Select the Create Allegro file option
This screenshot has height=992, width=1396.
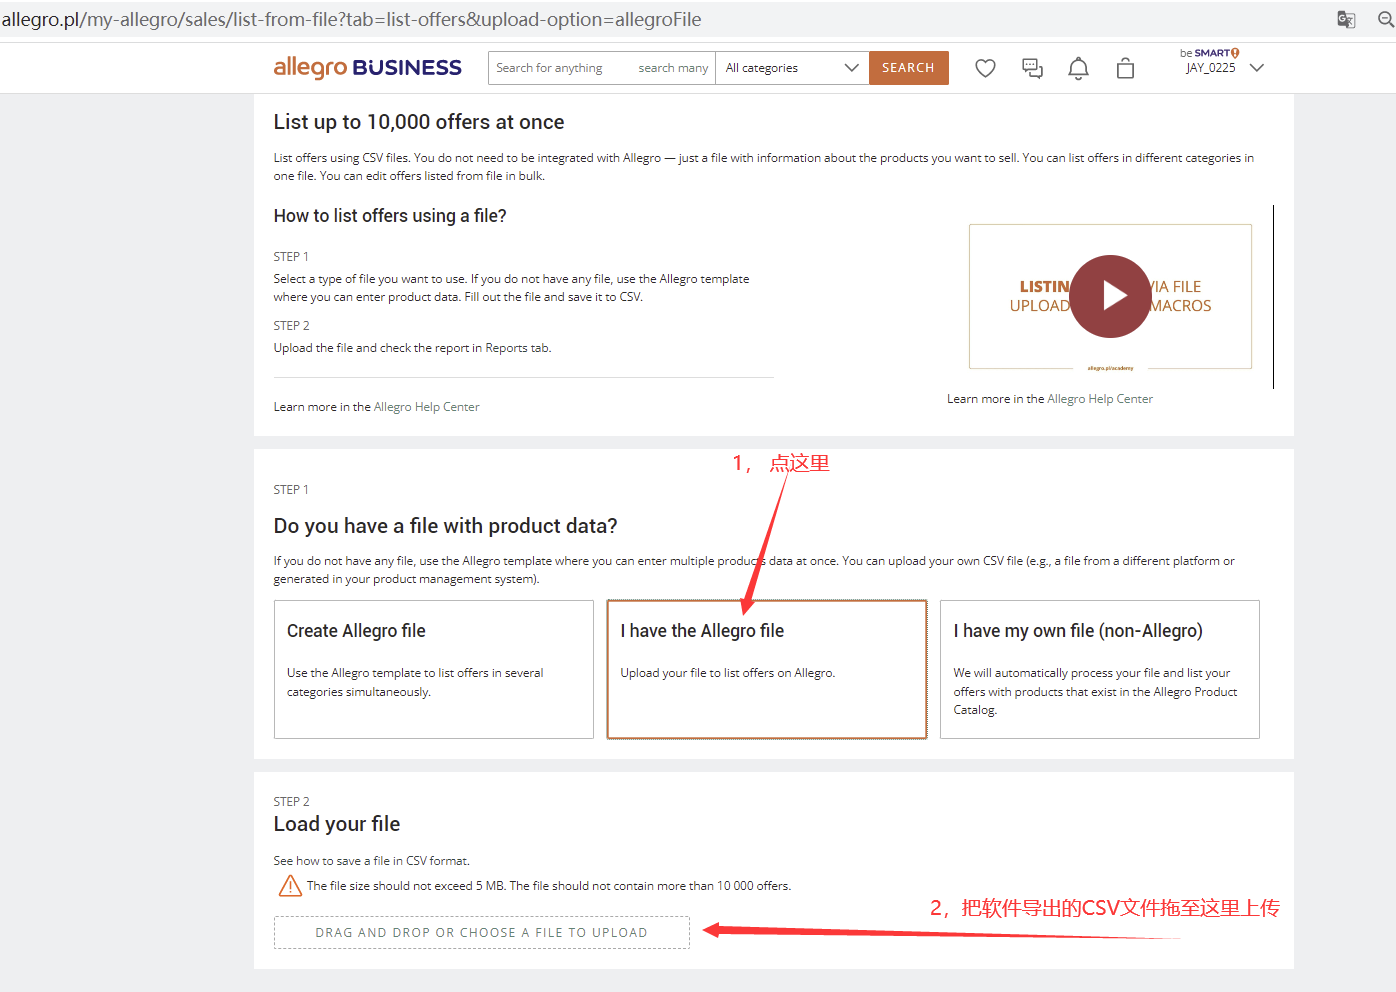point(434,669)
